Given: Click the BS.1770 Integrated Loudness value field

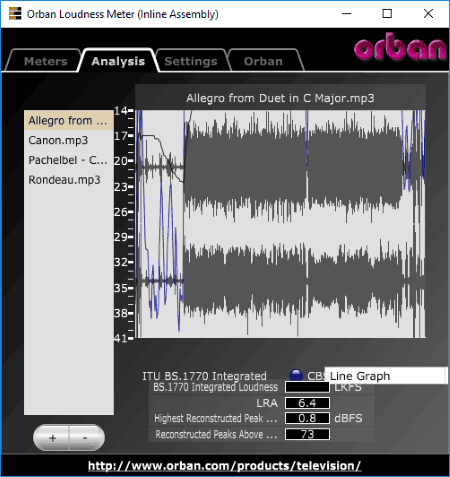Looking at the screenshot, I should click(x=307, y=387).
